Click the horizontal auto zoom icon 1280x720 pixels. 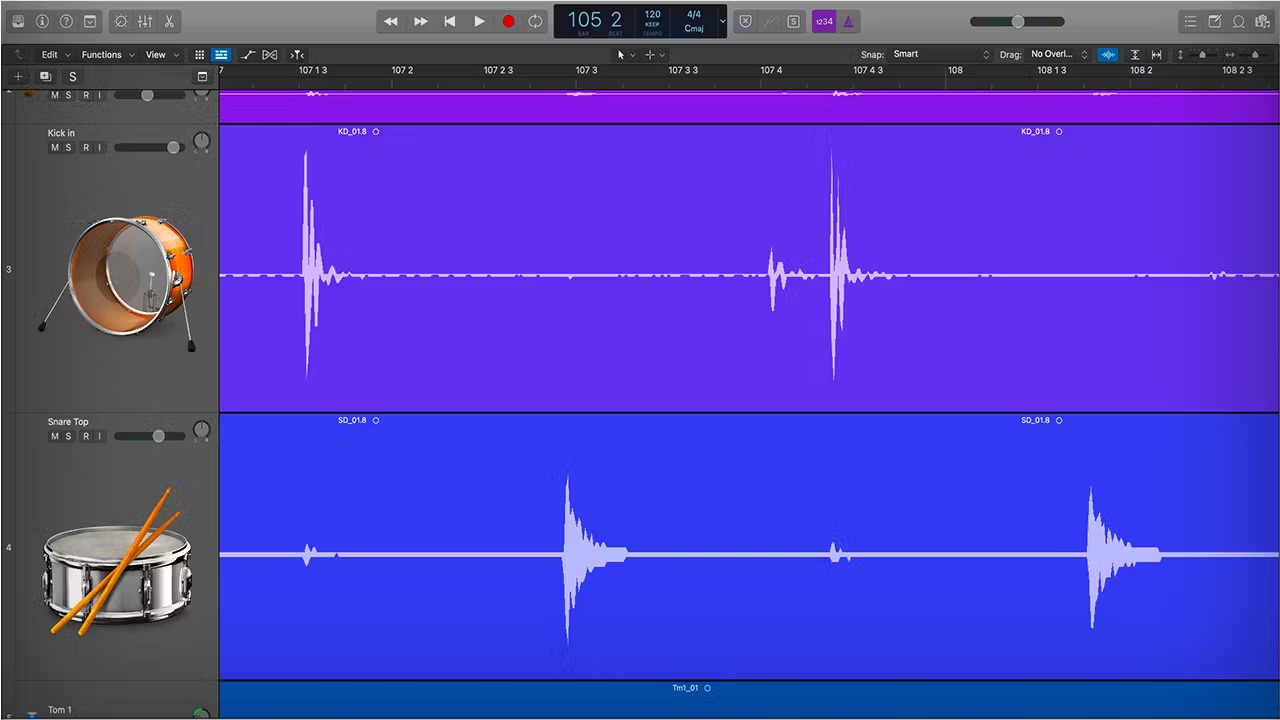pos(1156,55)
